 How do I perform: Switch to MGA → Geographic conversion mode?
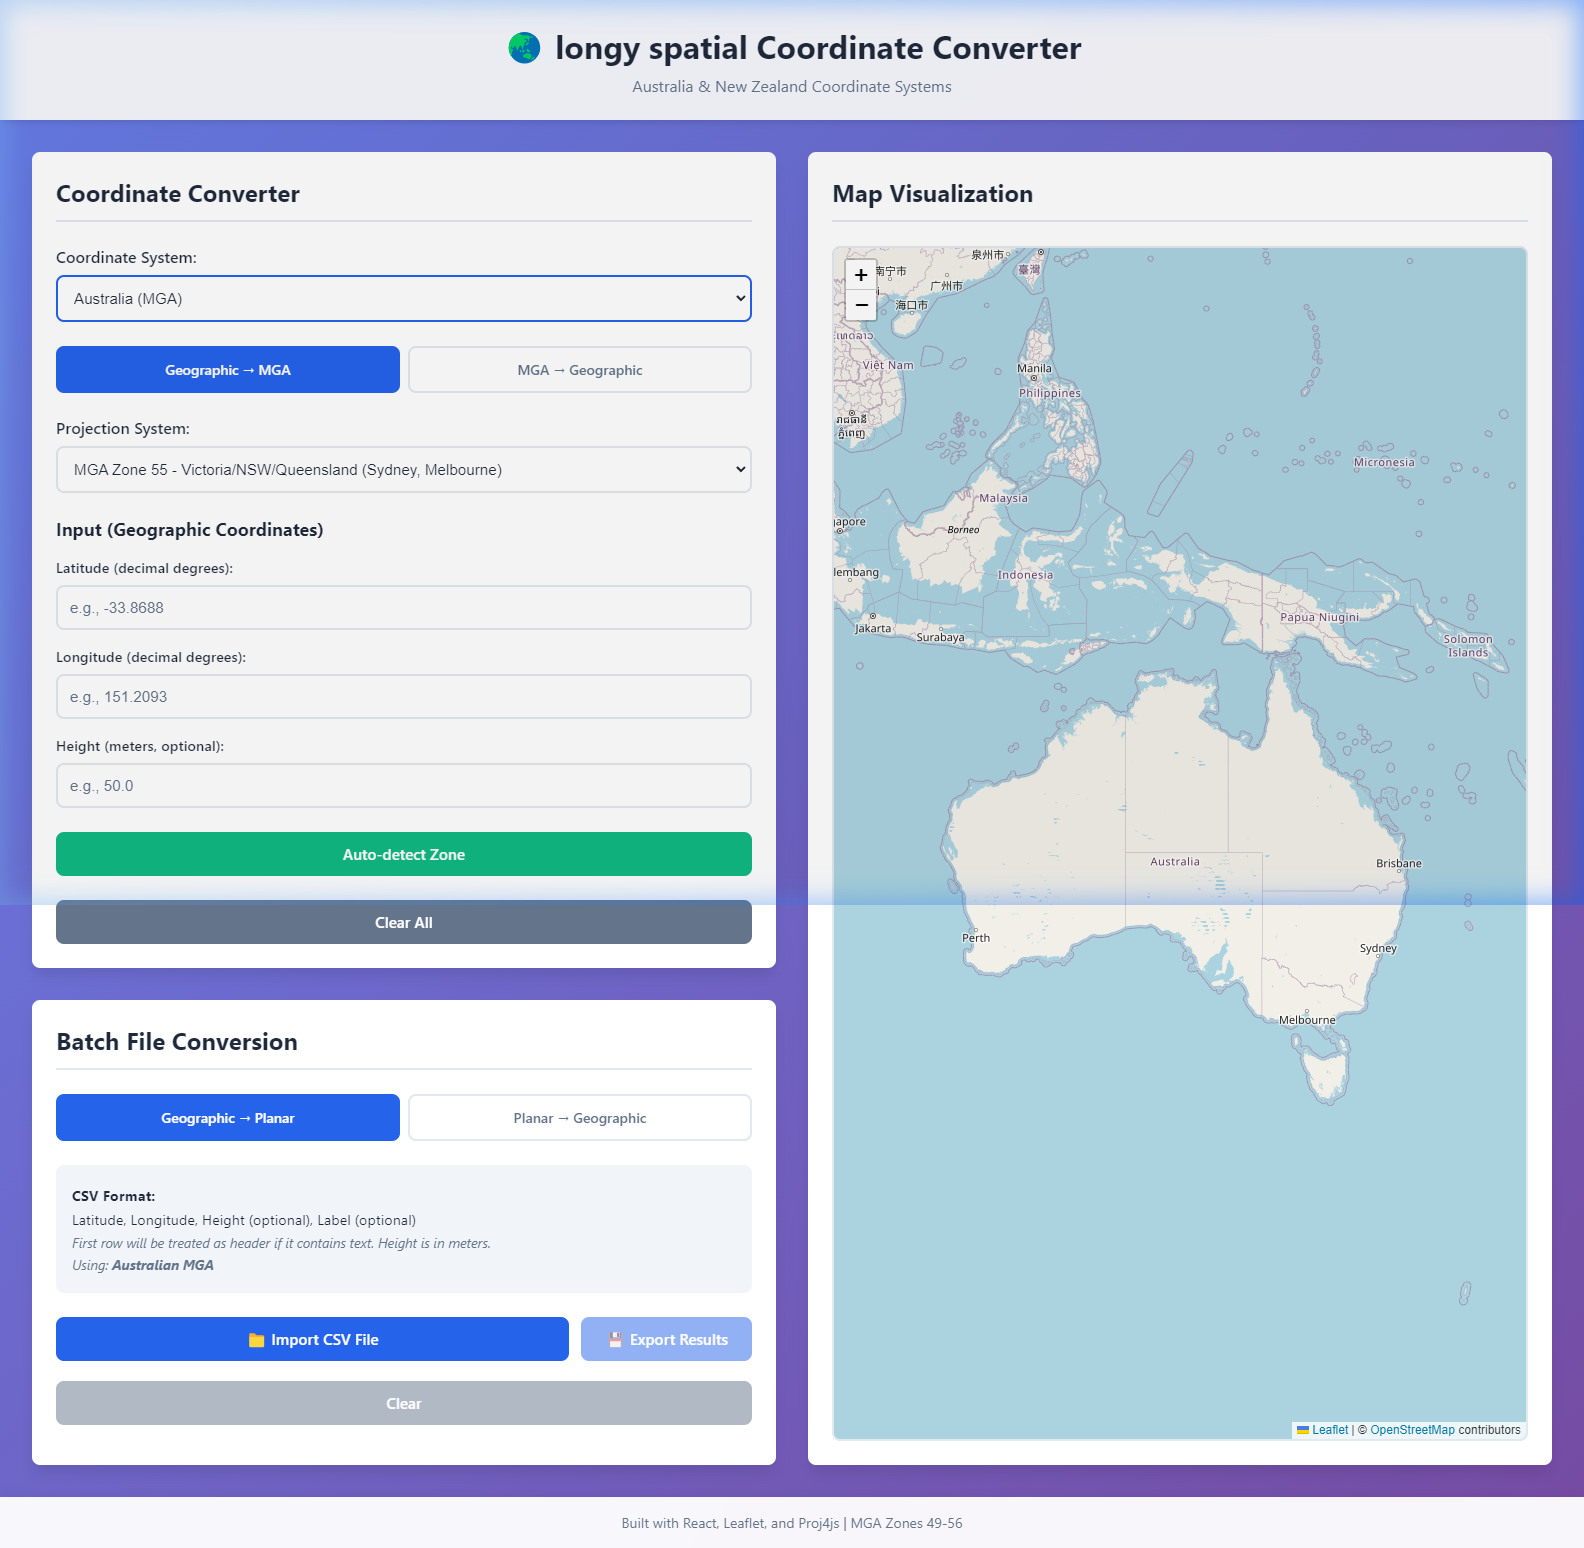pos(580,370)
